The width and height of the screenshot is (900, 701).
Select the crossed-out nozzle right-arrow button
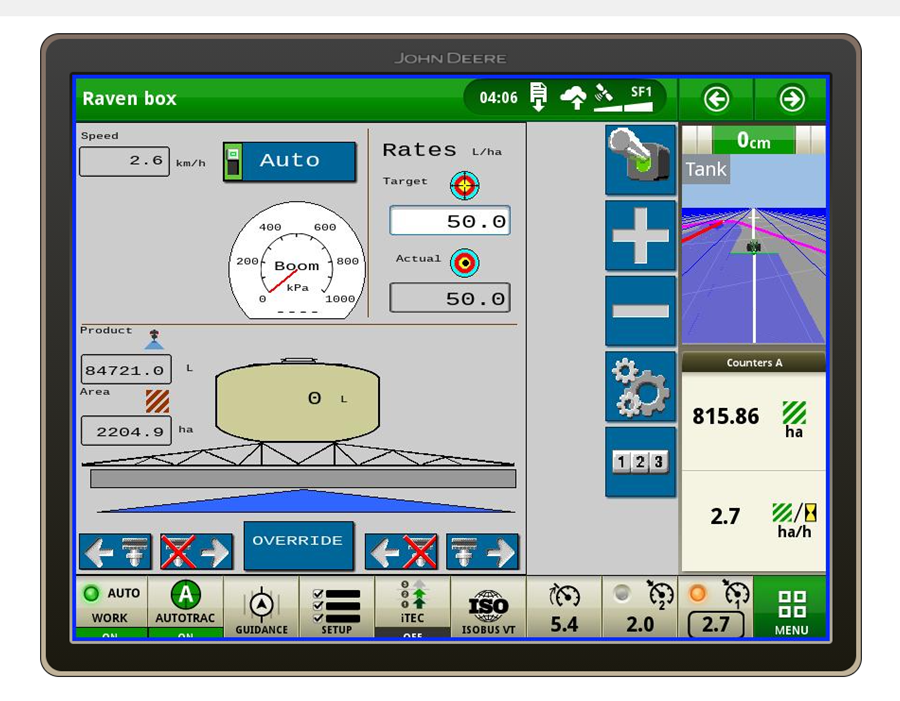coord(196,552)
